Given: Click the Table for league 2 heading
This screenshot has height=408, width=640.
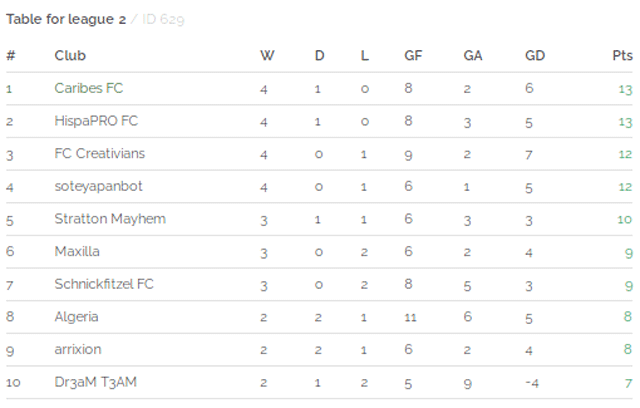Looking at the screenshot, I should (66, 19).
